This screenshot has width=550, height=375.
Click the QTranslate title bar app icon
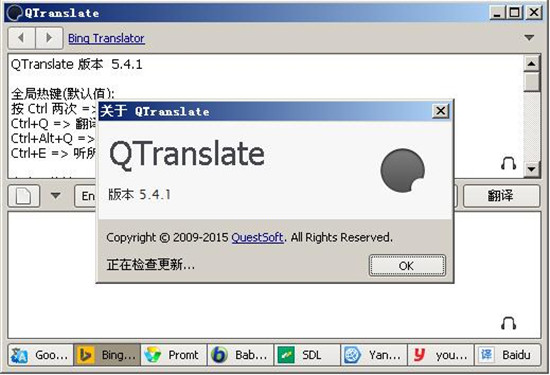[x=15, y=13]
